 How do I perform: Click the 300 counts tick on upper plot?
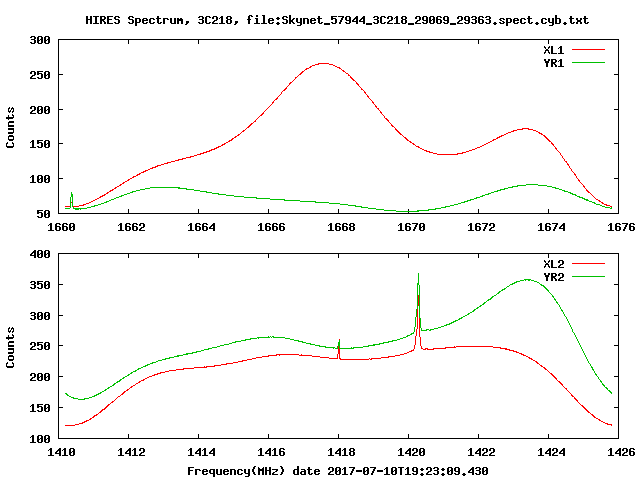40,40
